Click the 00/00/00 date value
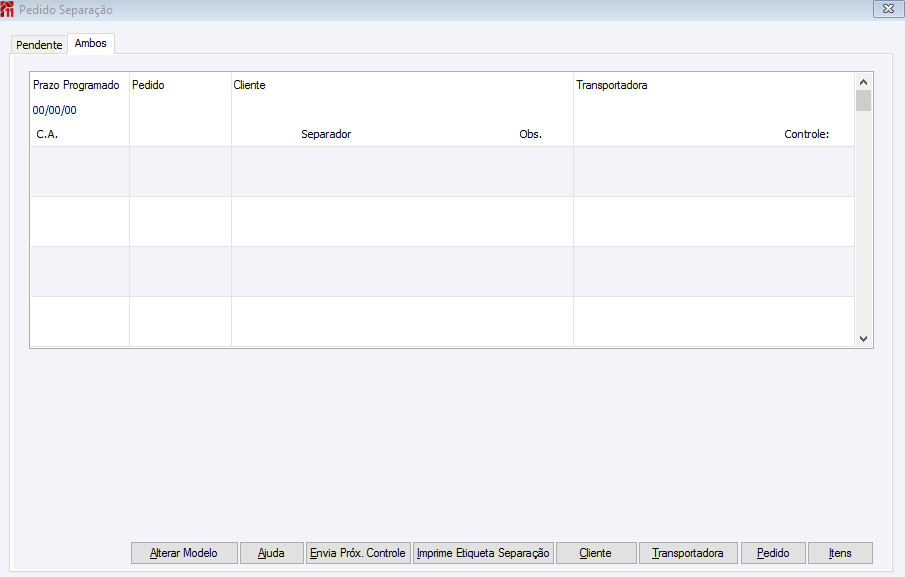 54,110
